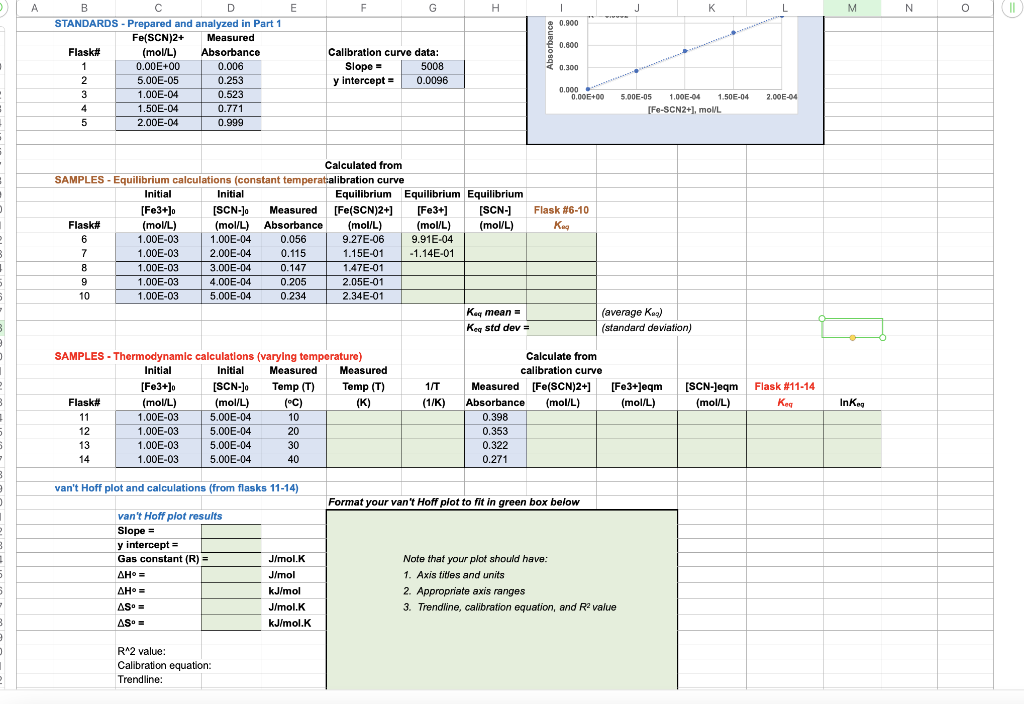Select "van't Hoff plot and calculations" heading
The image size is (1024, 704).
tap(176, 488)
